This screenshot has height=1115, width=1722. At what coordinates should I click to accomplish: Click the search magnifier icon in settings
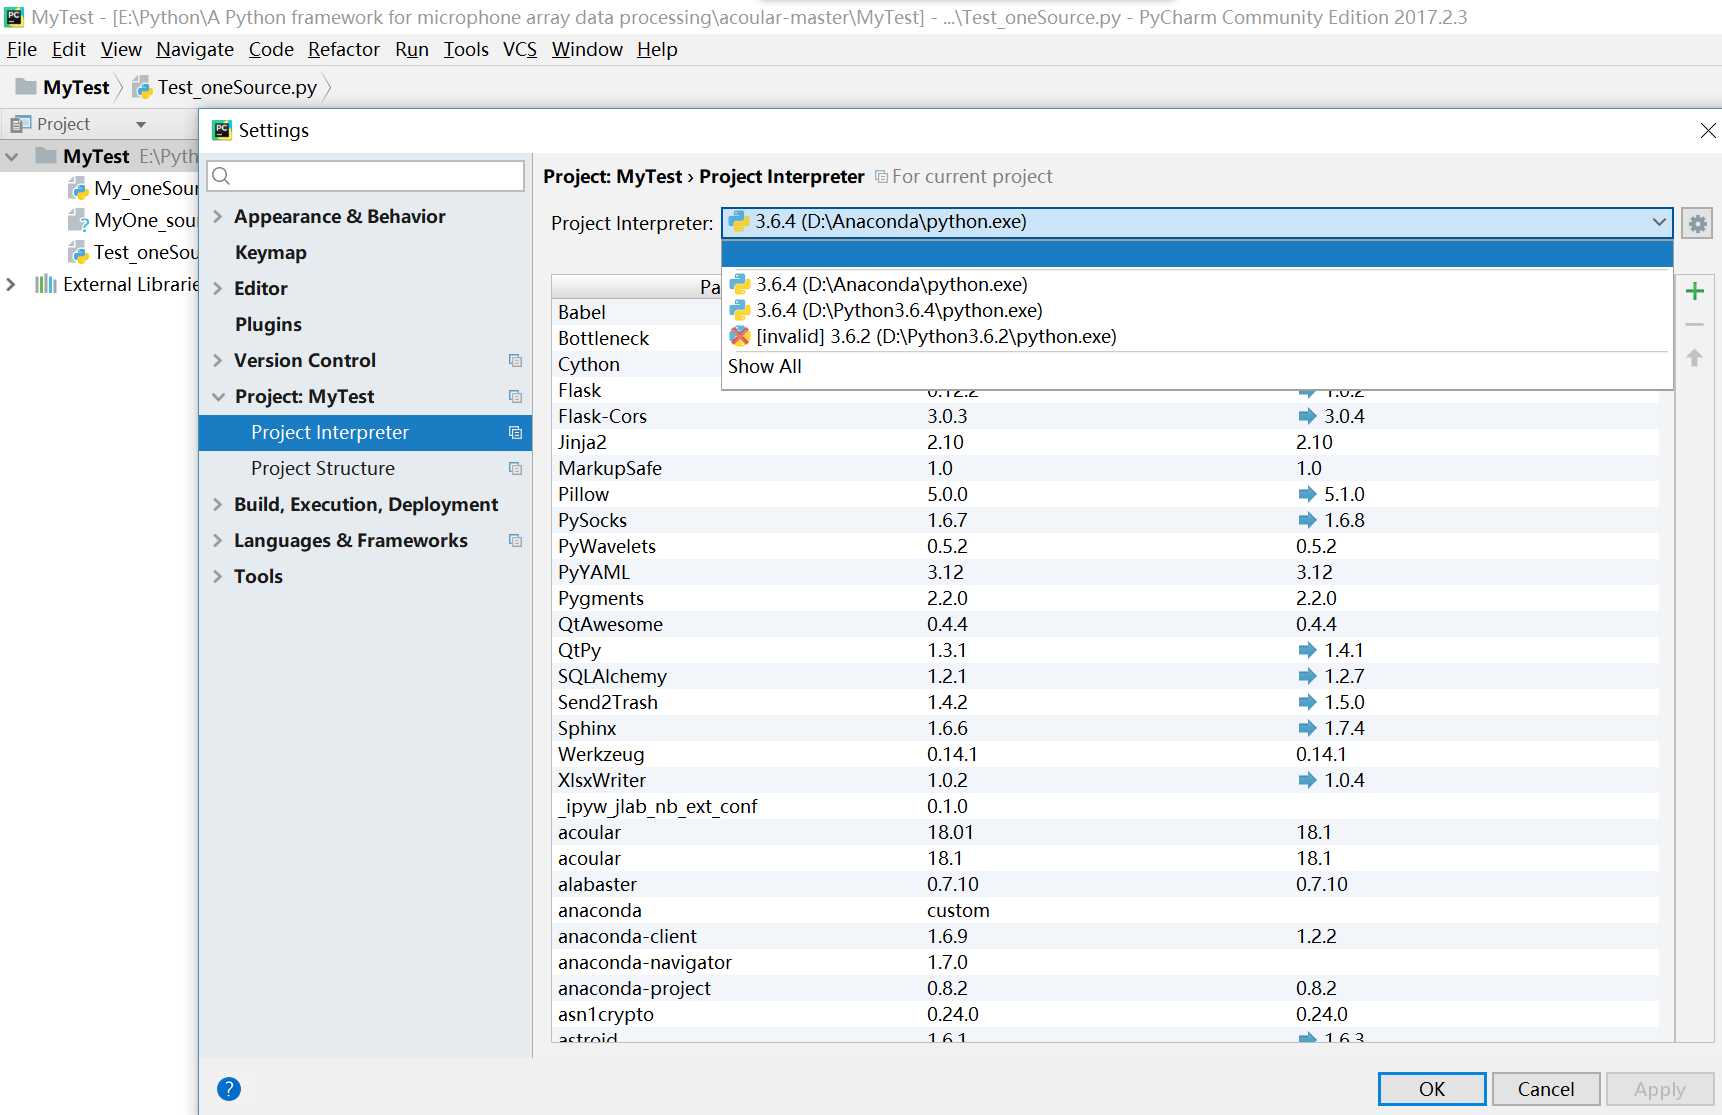click(x=222, y=176)
